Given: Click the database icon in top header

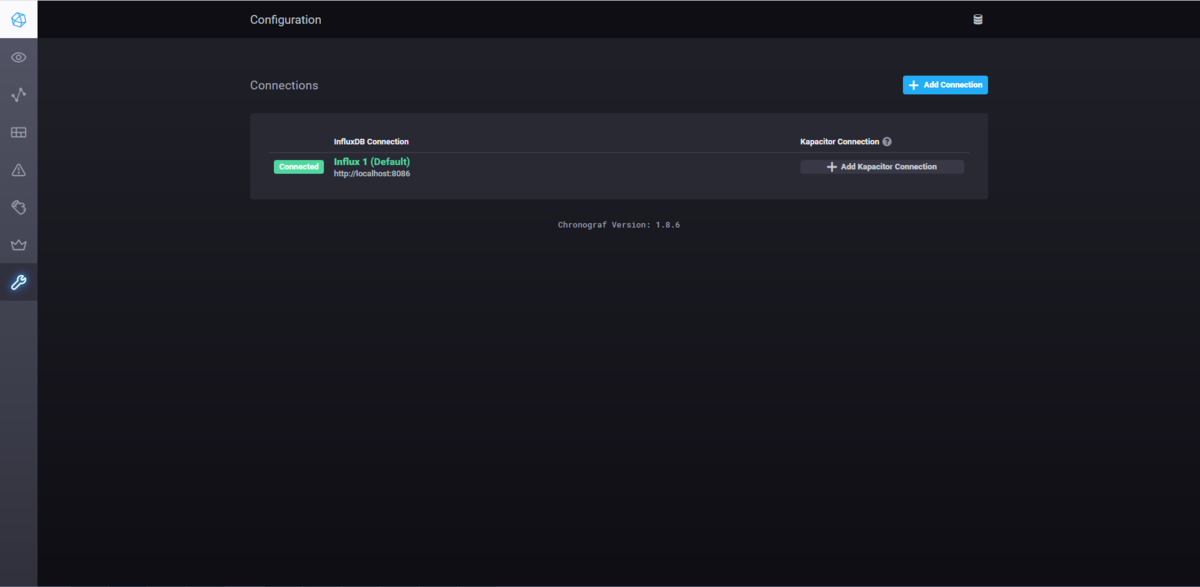Looking at the screenshot, I should [978, 19].
